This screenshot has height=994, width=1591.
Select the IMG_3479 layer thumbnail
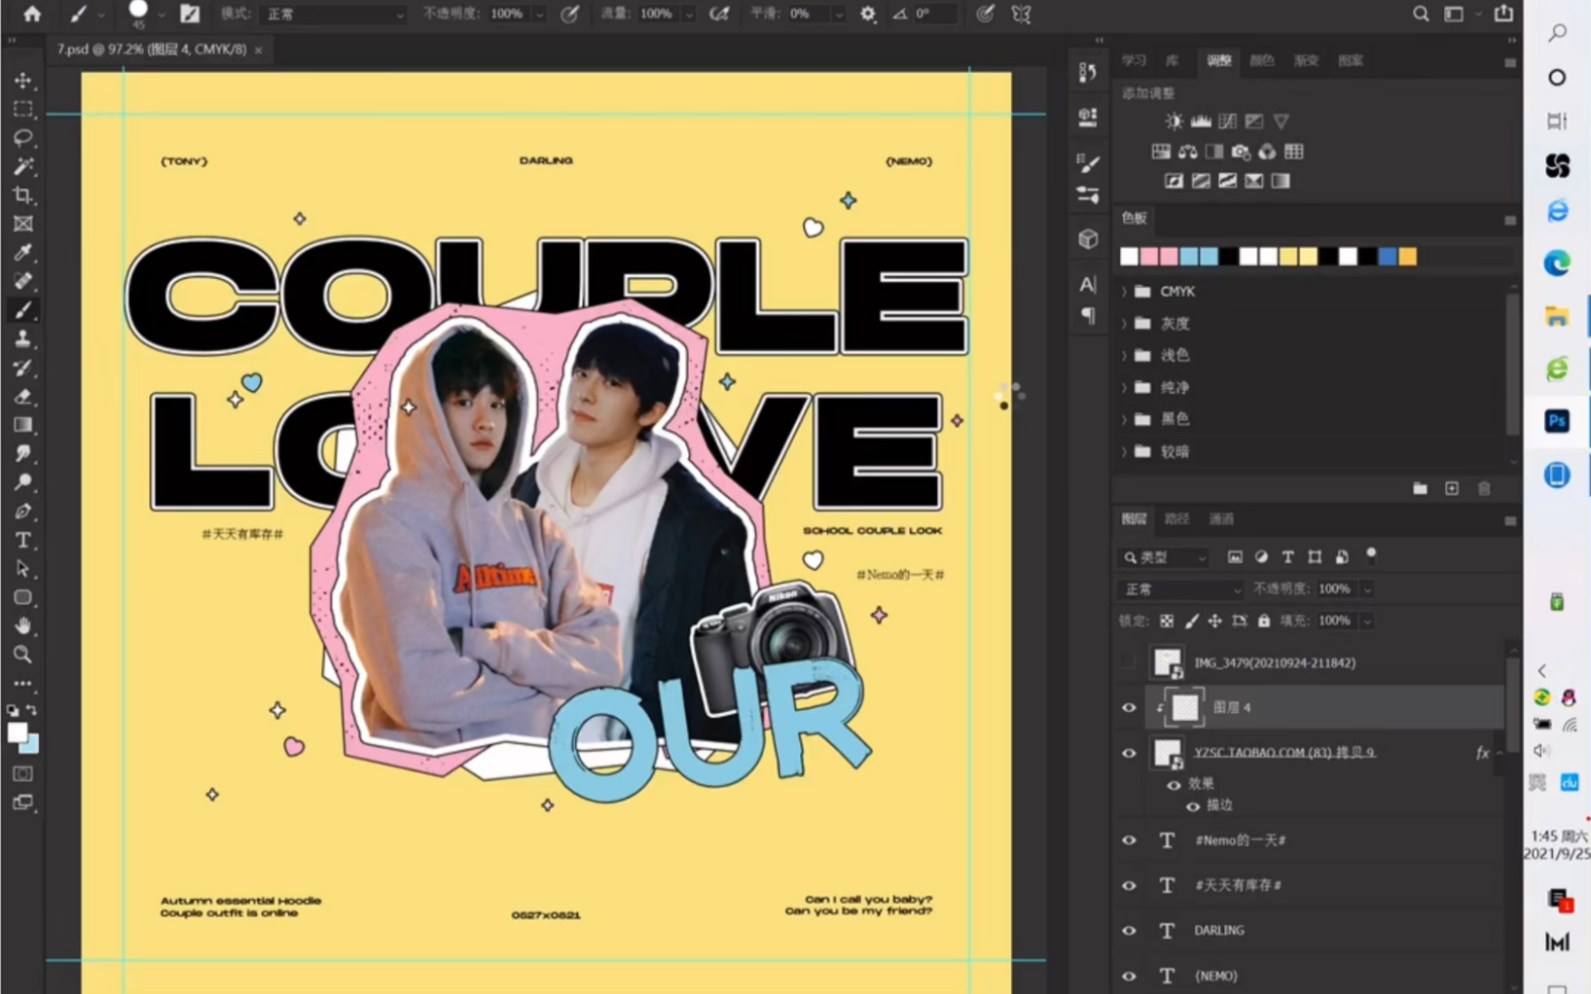click(1167, 662)
